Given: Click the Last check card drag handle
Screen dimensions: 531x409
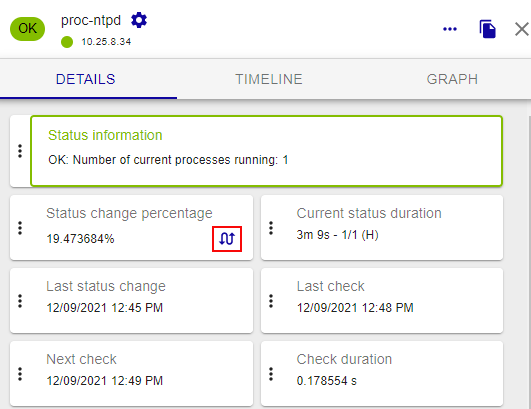Looking at the screenshot, I should click(271, 301).
